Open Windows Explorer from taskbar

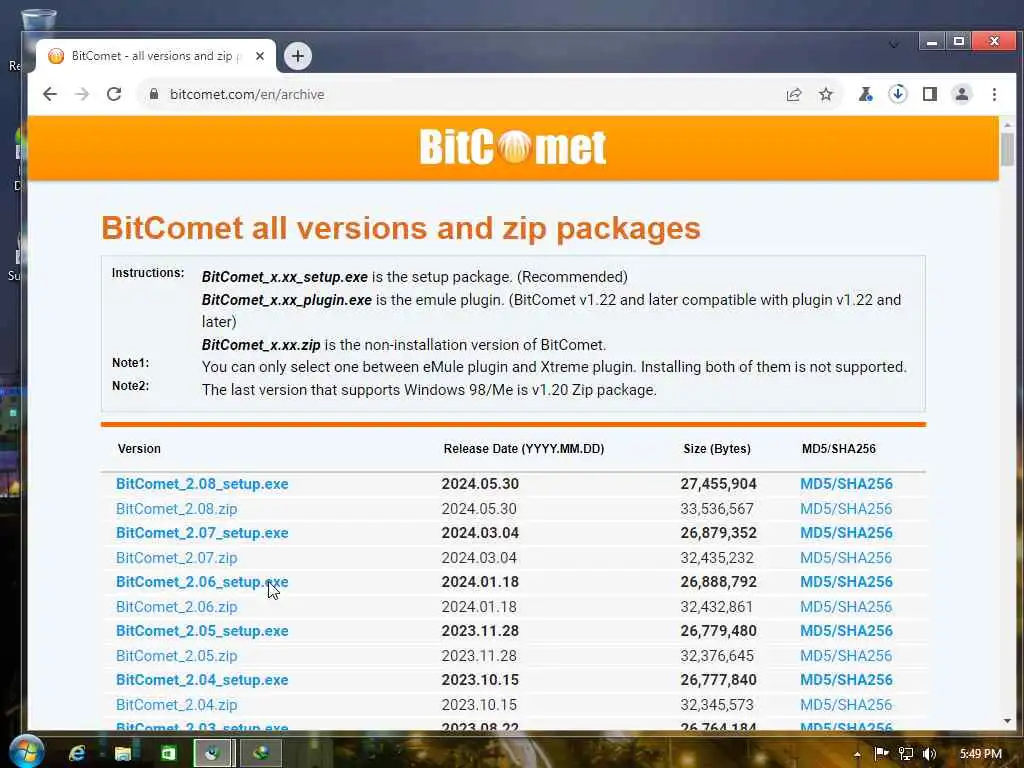tap(123, 754)
